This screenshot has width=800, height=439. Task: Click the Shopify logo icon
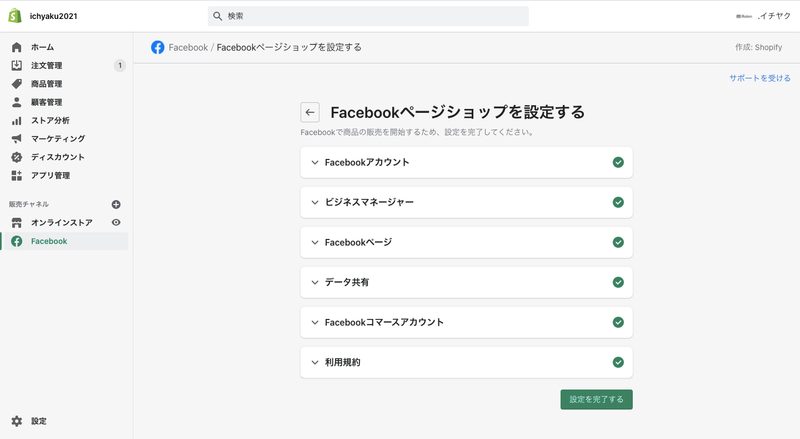pyautogui.click(x=15, y=16)
